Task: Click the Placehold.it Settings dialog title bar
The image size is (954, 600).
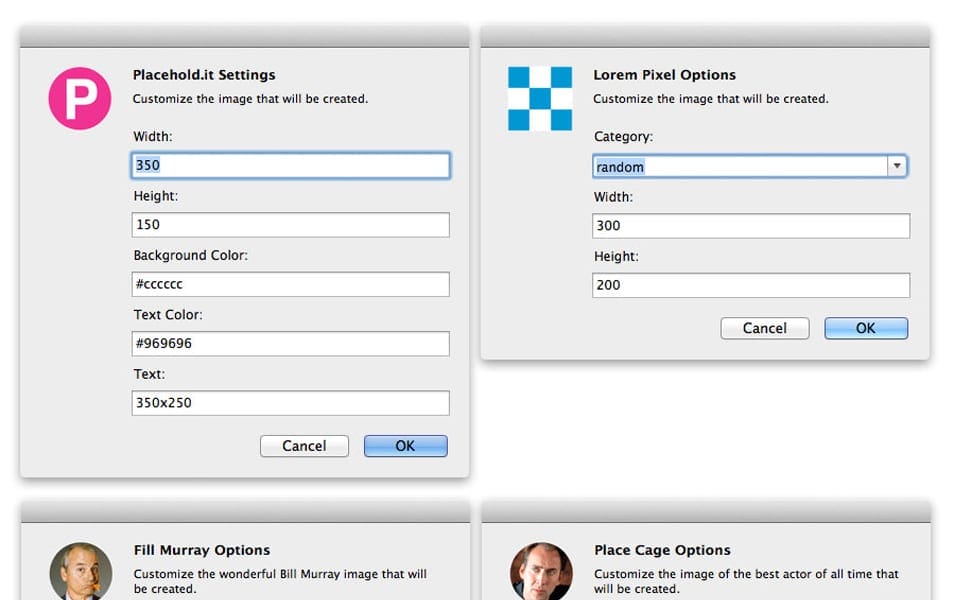Action: [244, 37]
